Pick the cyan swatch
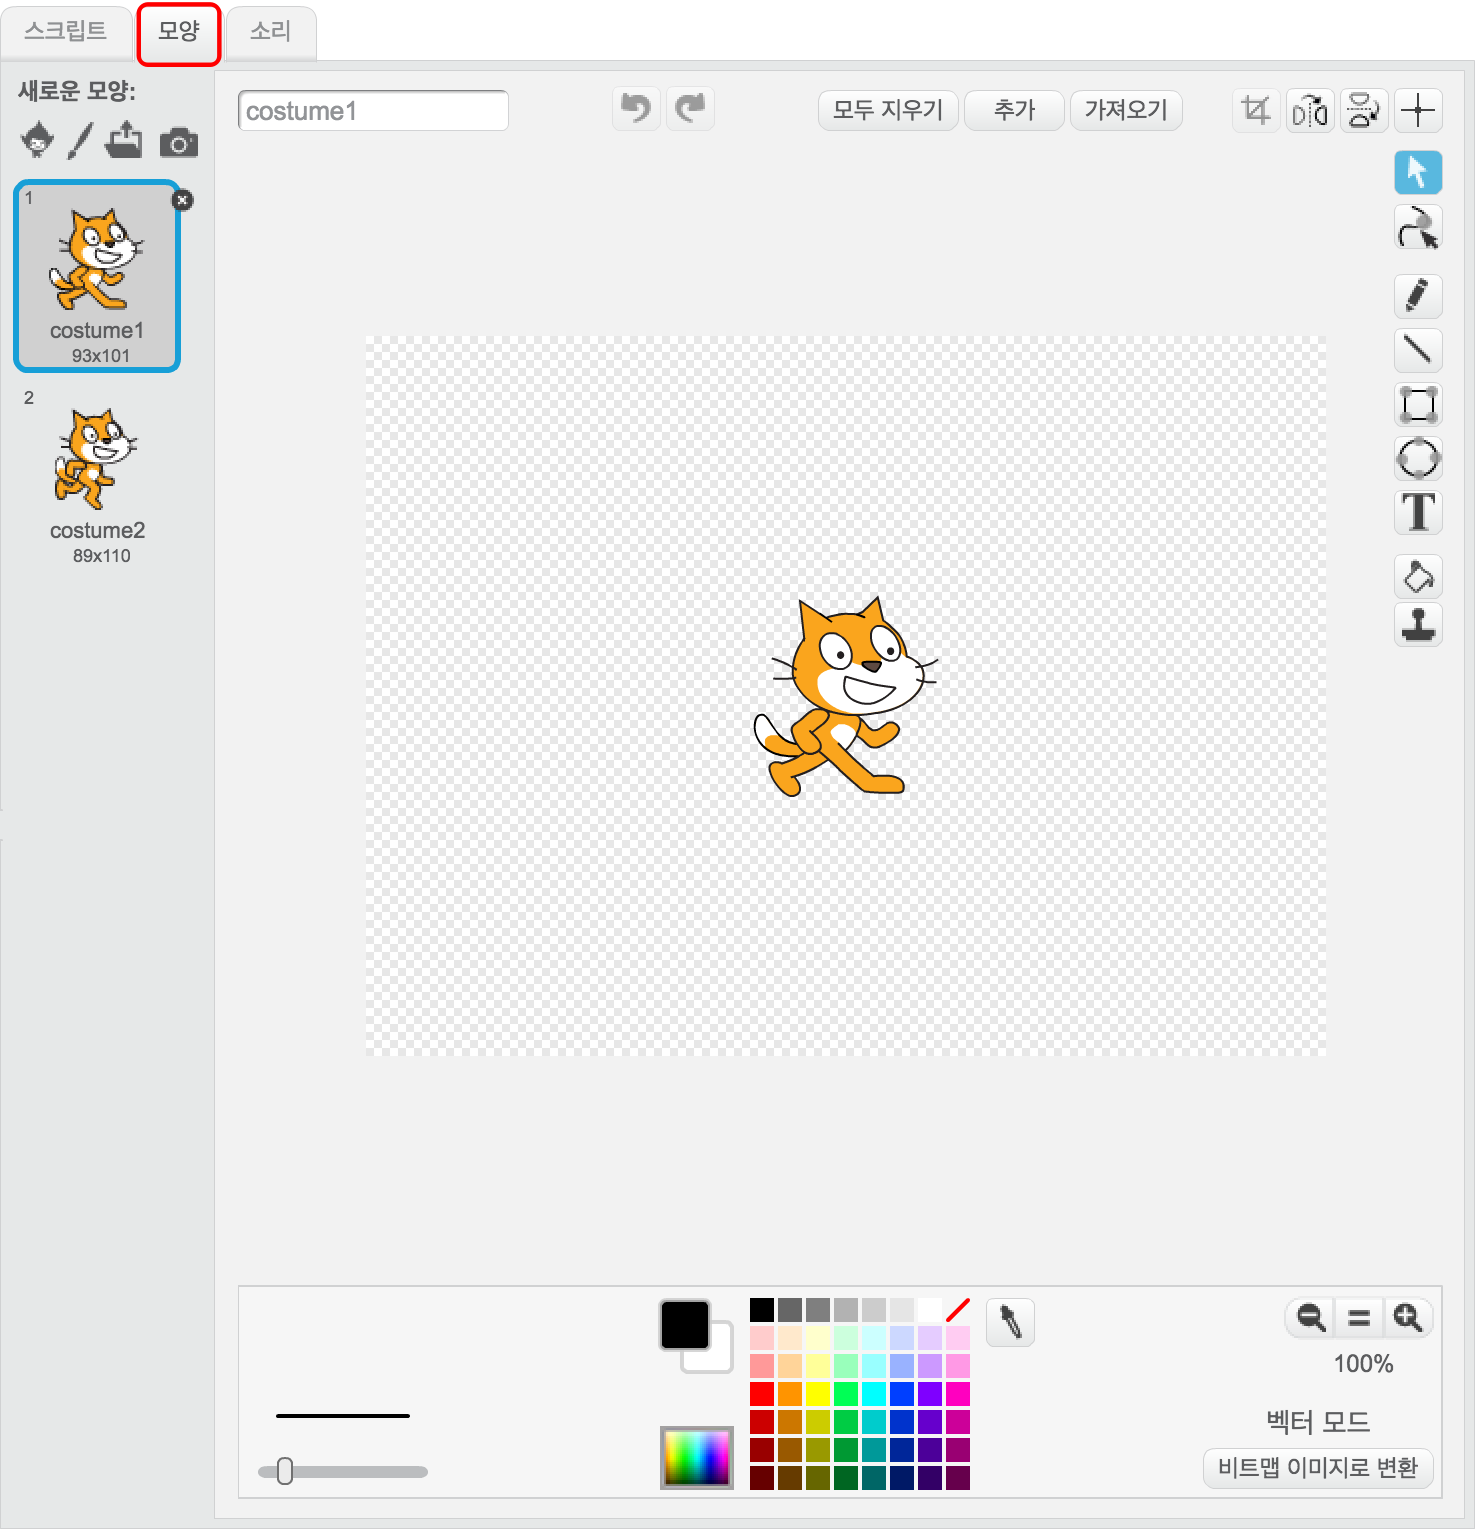1484x1532 pixels. [874, 1393]
